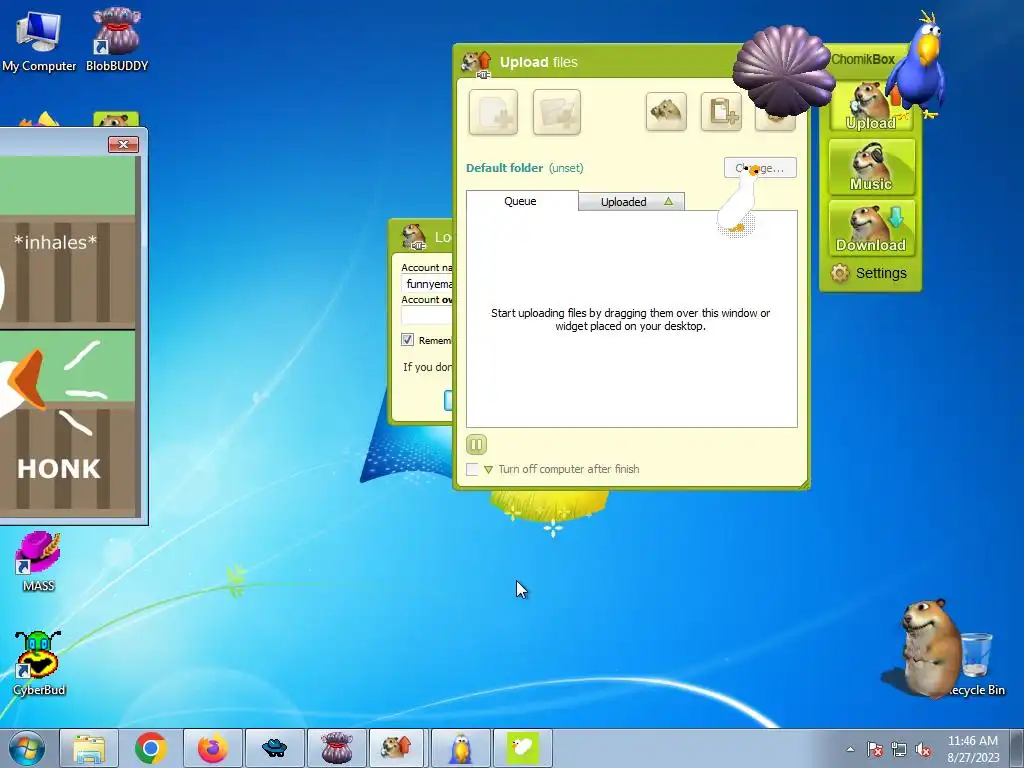Click the taskbar clock showing 11:46 AM
Viewport: 1024px width, 768px height.
click(x=973, y=748)
